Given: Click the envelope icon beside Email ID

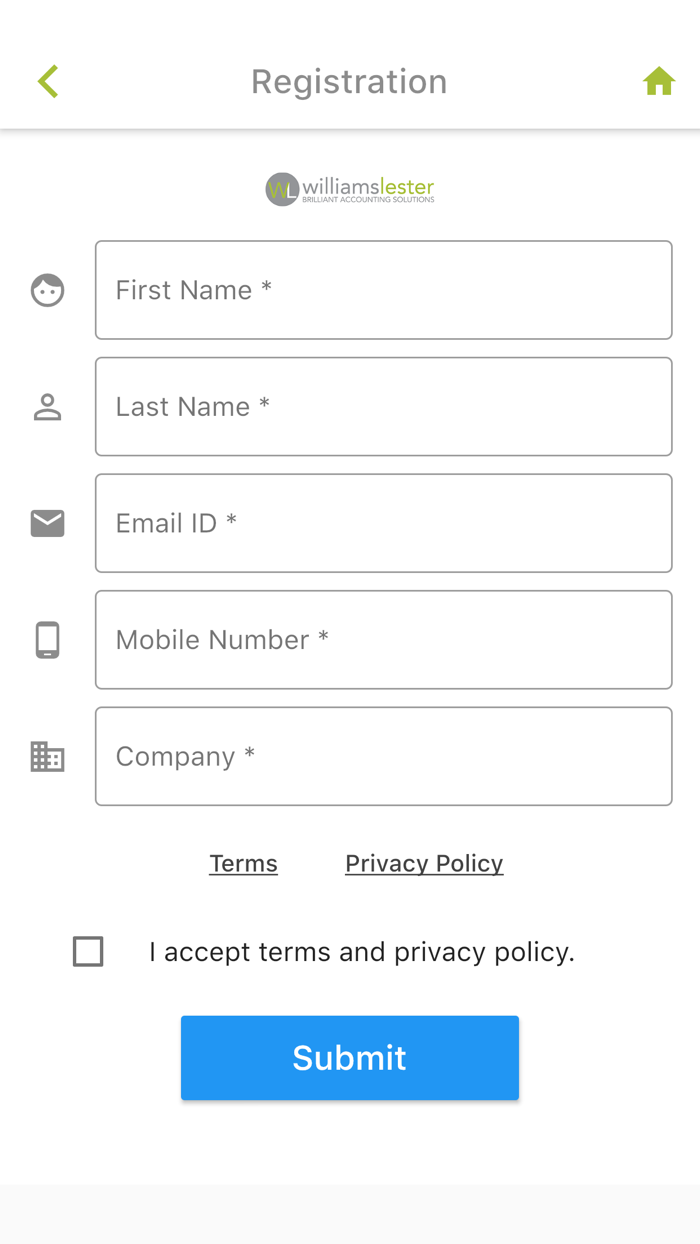Looking at the screenshot, I should pos(47,523).
